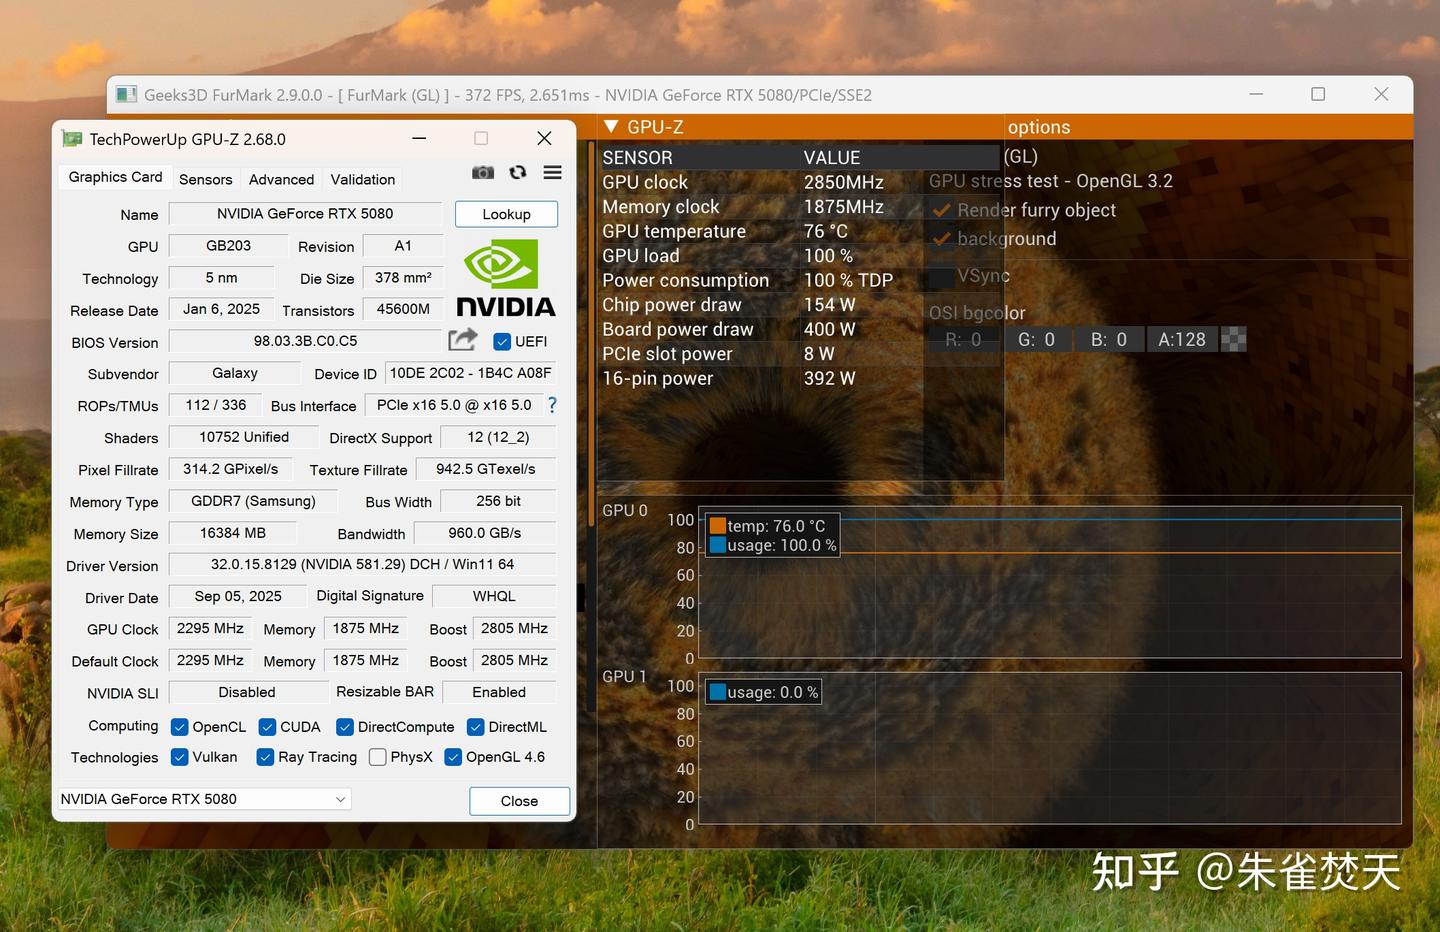Screen dimensions: 1440x932
Task: Toggle the OpenCL checkbox
Action: pos(180,727)
